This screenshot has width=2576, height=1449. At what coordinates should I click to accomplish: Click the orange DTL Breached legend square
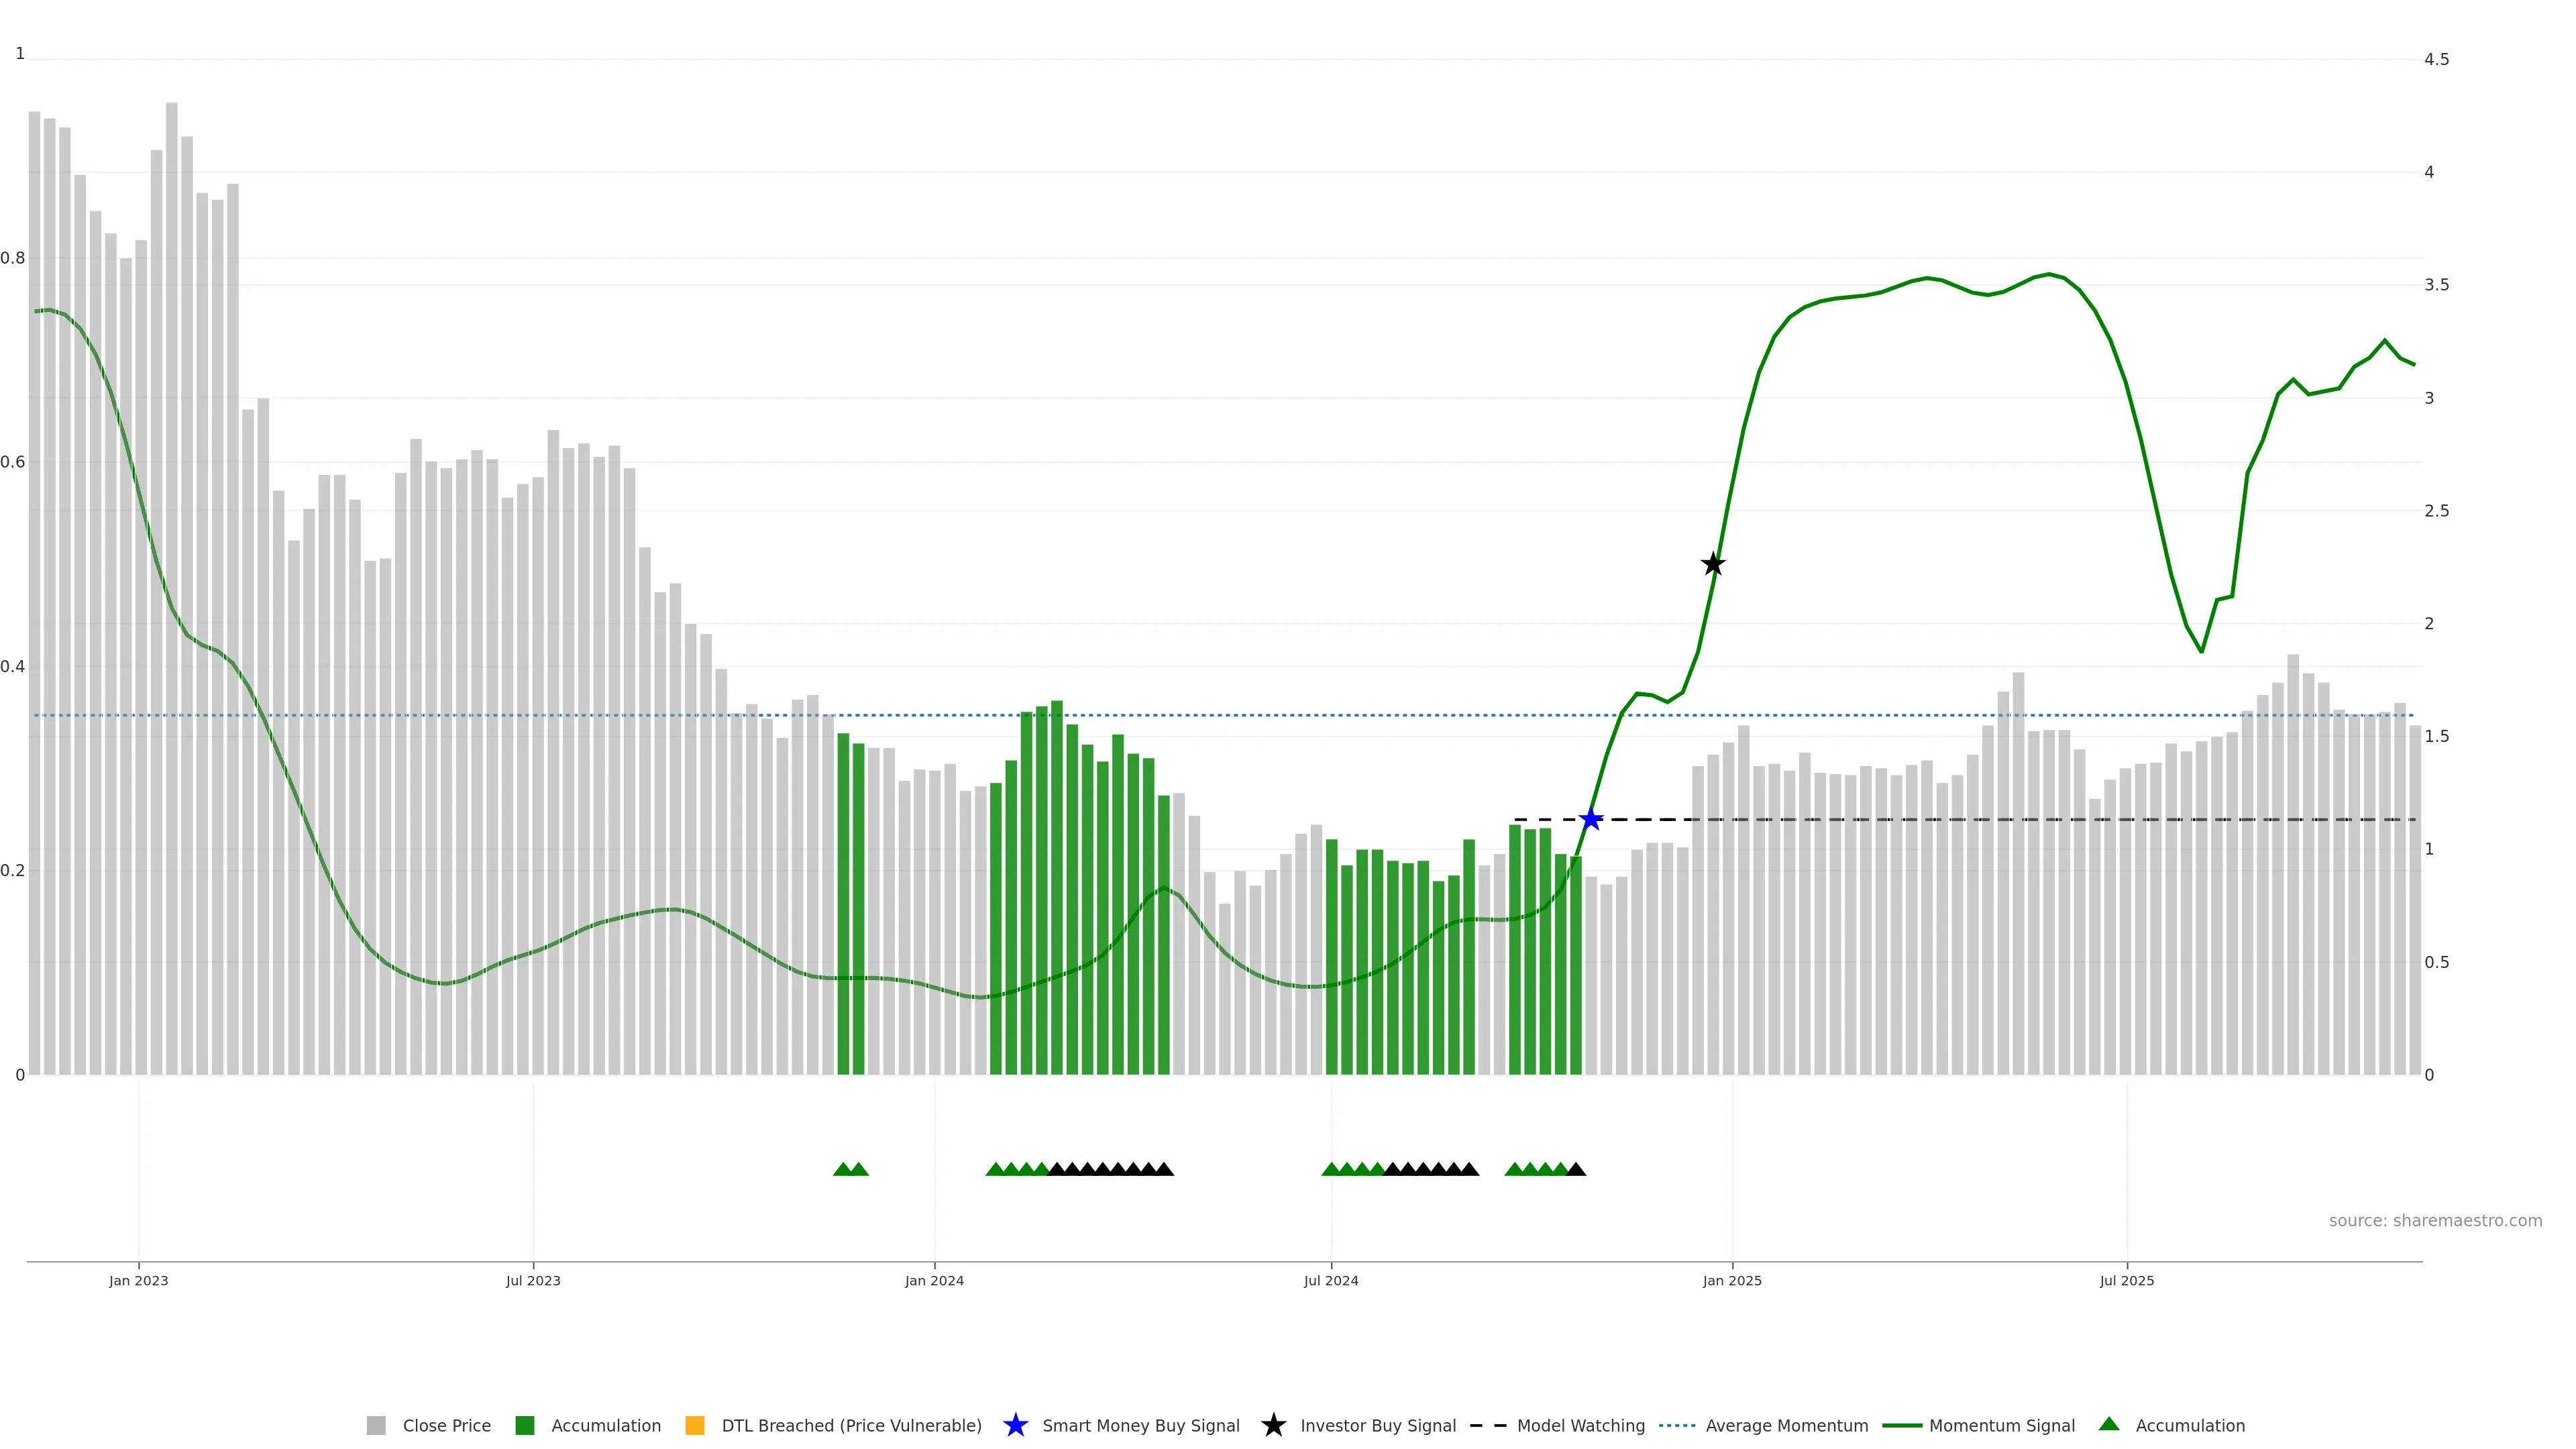695,1425
